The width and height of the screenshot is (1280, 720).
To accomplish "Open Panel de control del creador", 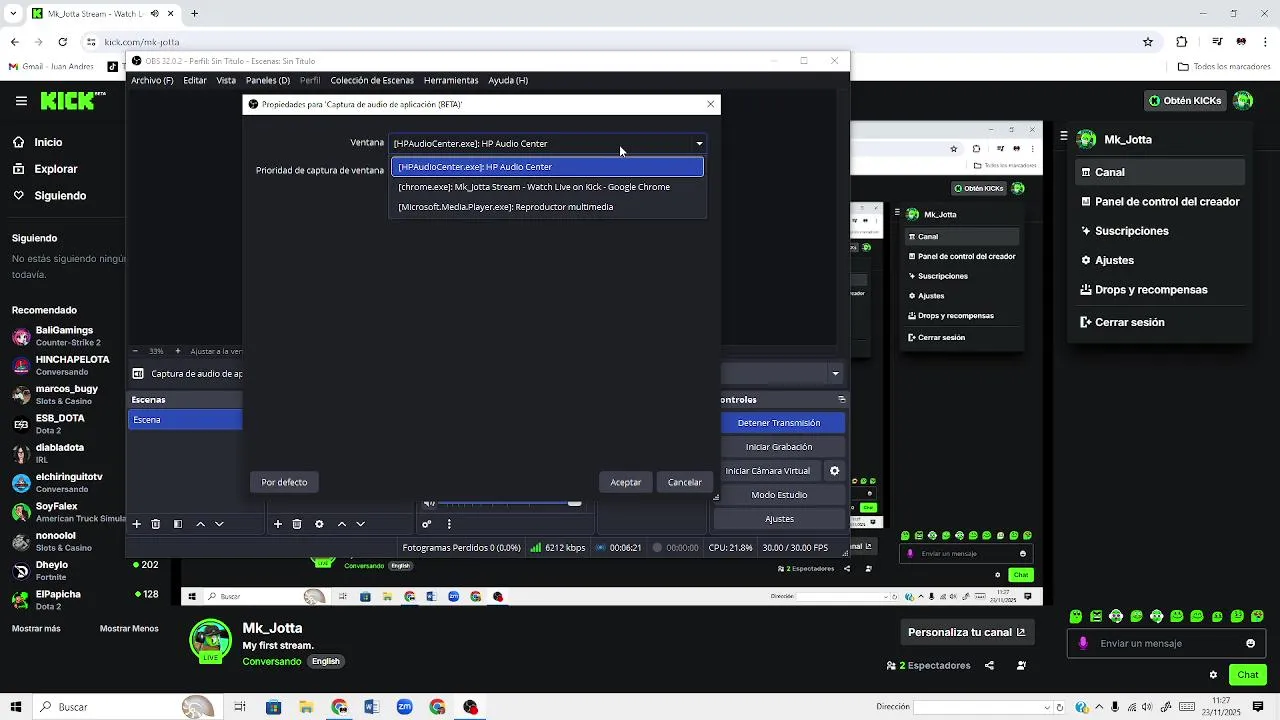I will (1160, 202).
